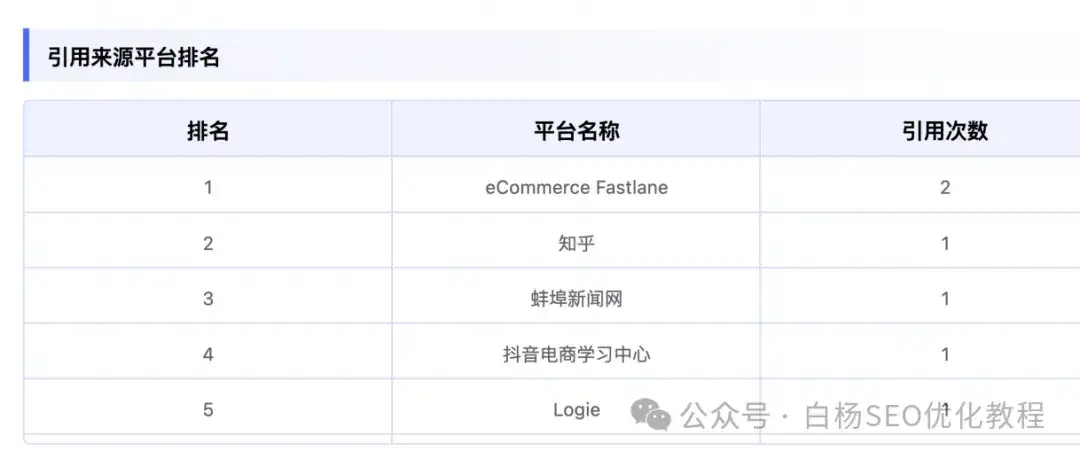Select the Logie platform cell
This screenshot has height=459, width=1080.
click(x=576, y=410)
